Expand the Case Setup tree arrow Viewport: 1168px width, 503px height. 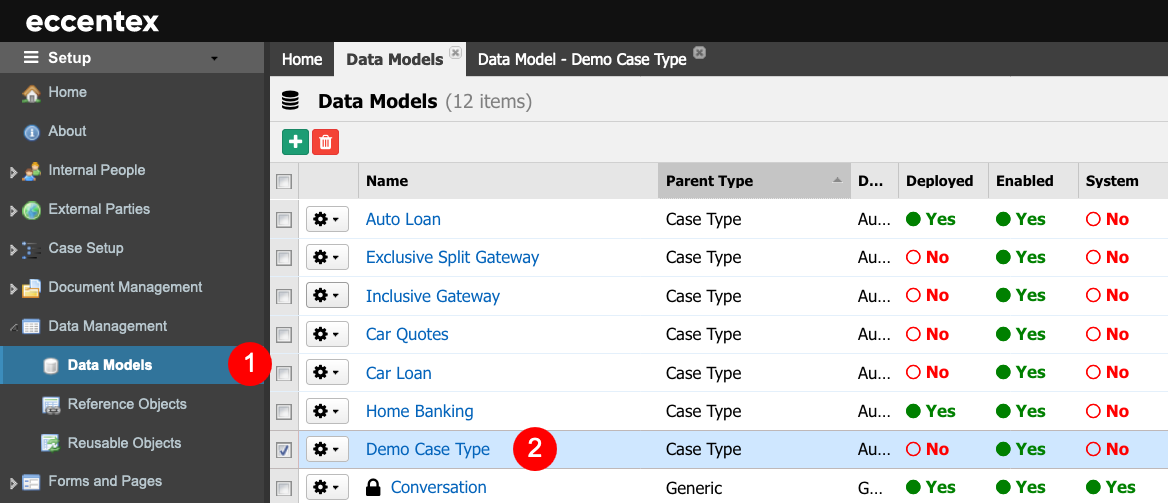(x=13, y=250)
